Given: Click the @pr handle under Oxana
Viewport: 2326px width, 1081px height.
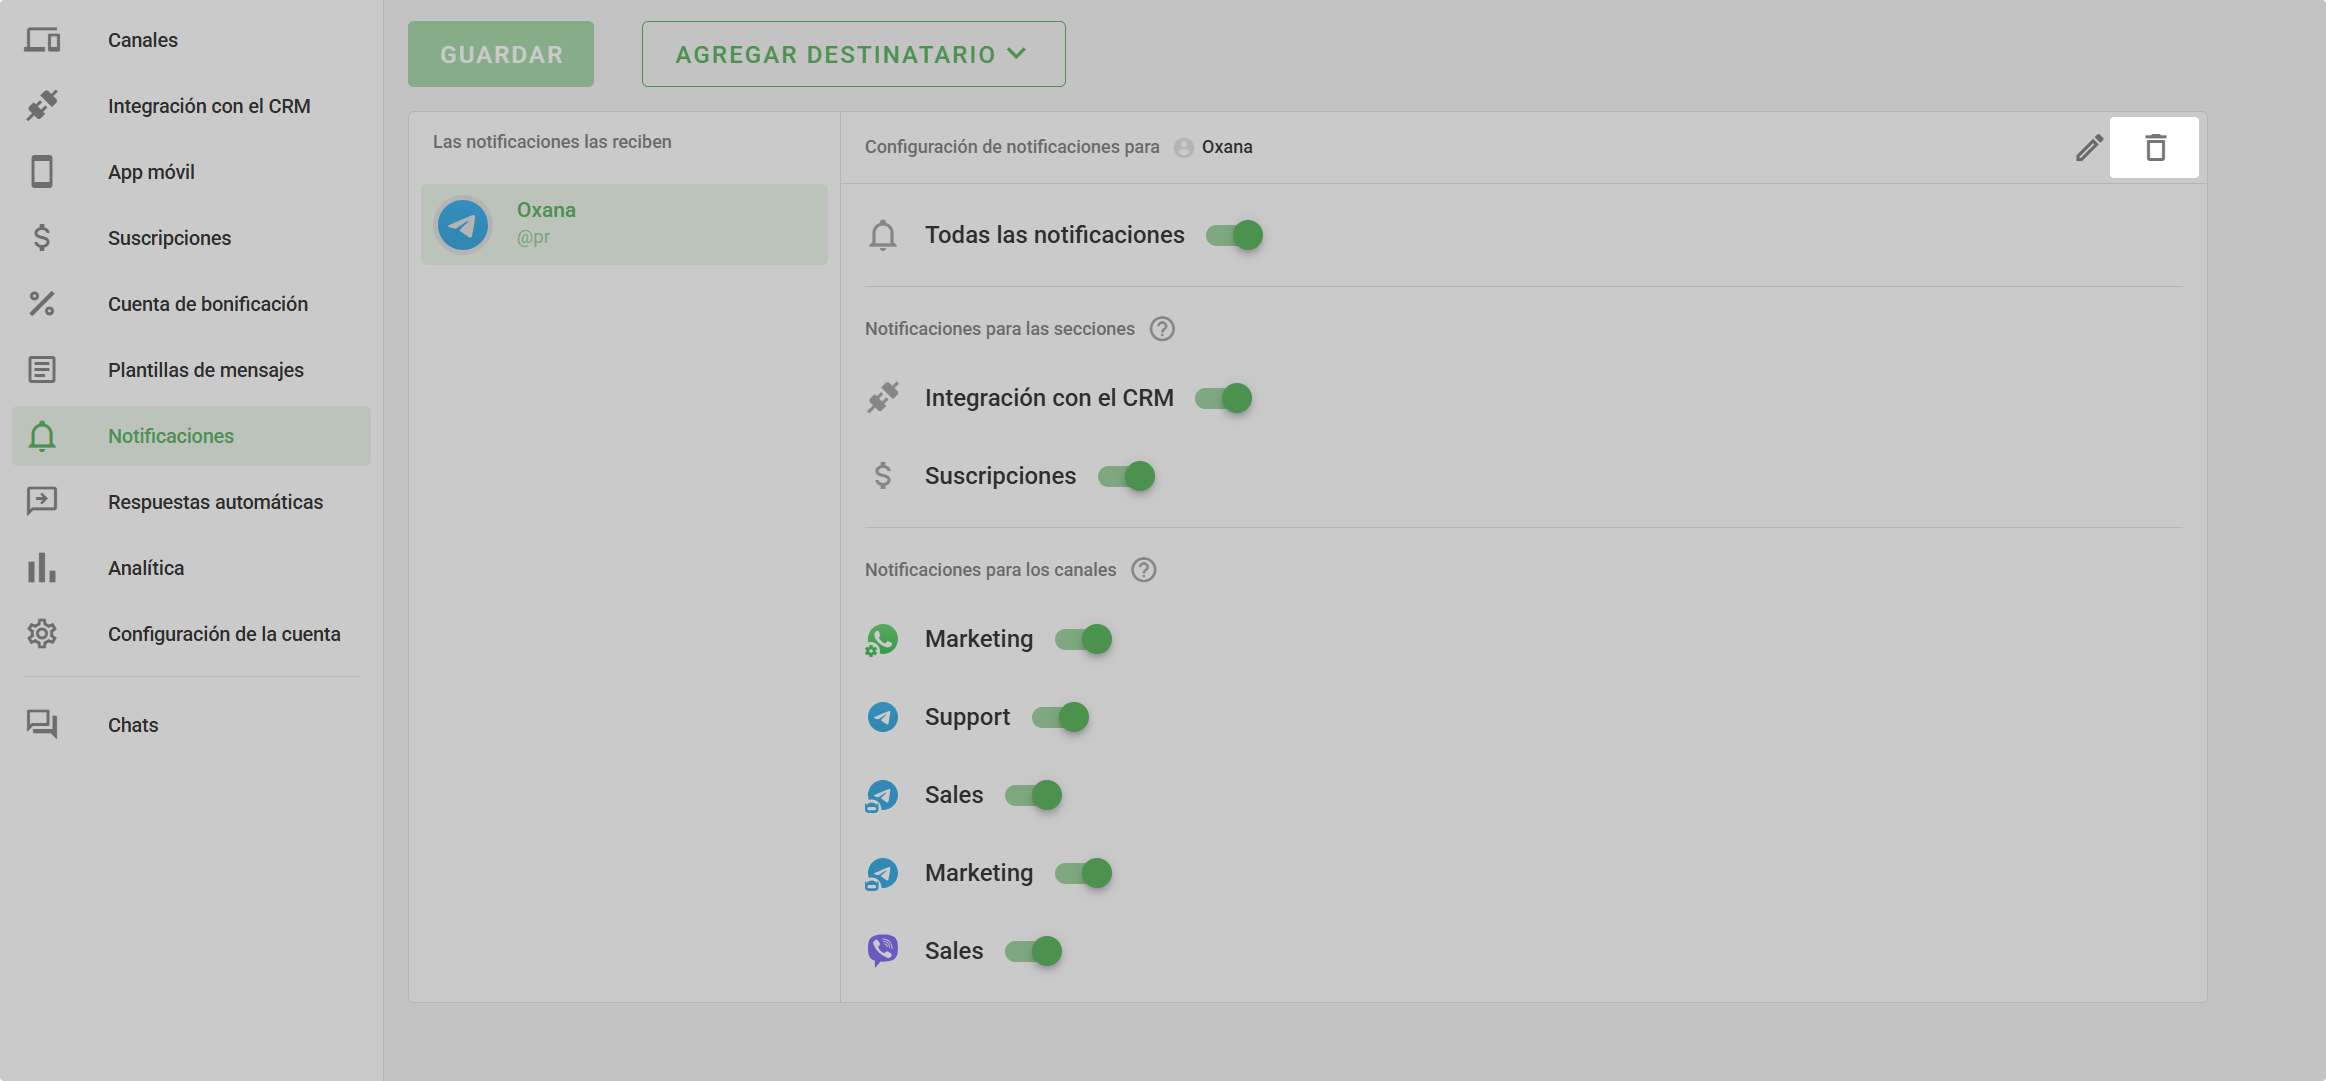Looking at the screenshot, I should [533, 238].
